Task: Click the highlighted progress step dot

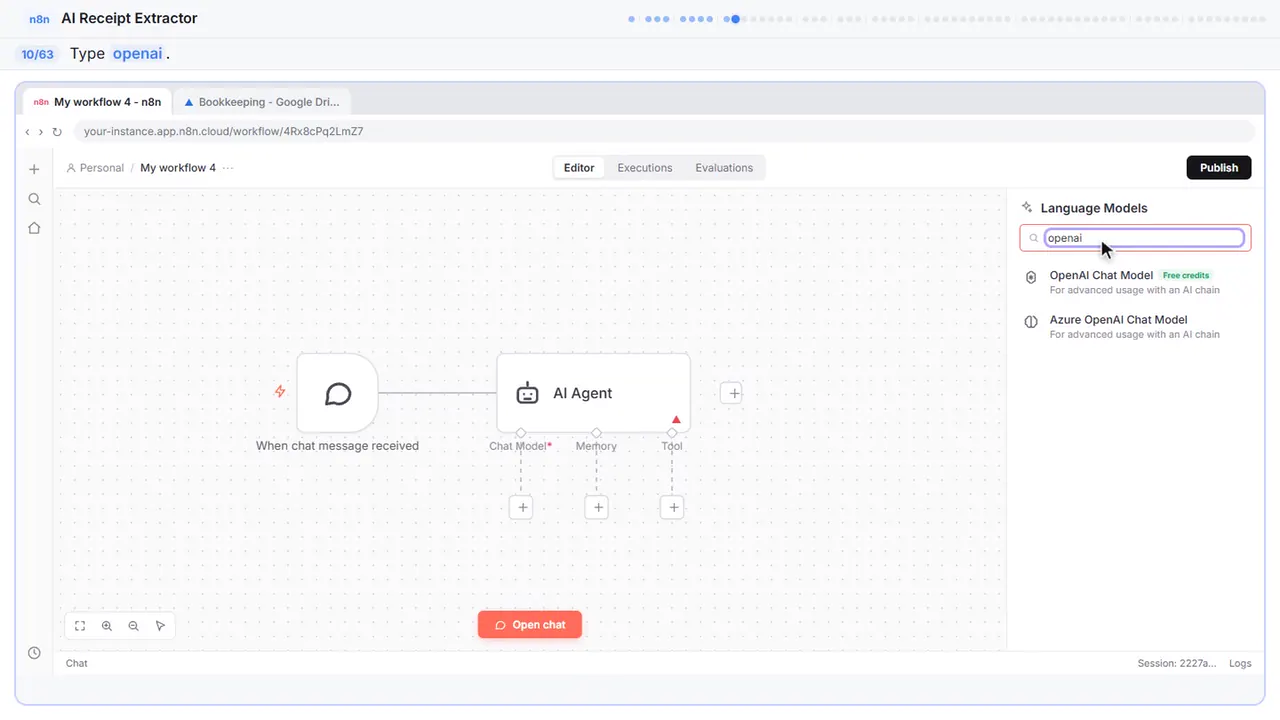Action: pyautogui.click(x=735, y=18)
